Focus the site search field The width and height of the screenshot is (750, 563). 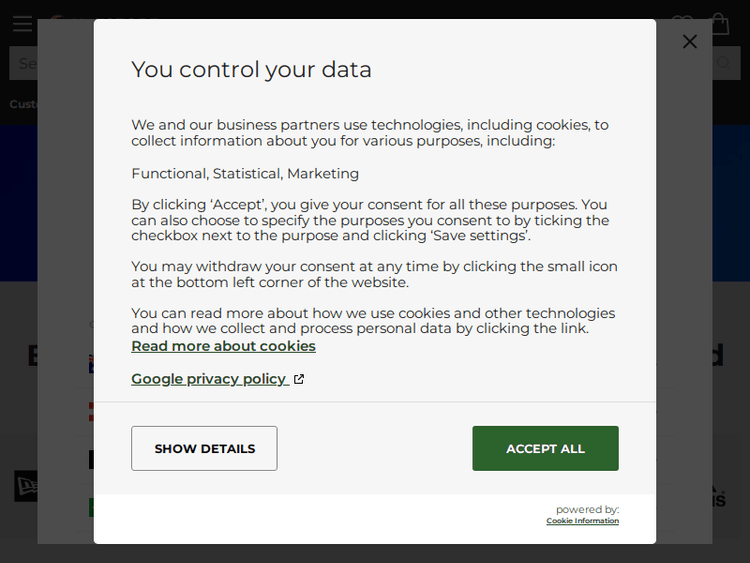pyautogui.click(x=24, y=64)
